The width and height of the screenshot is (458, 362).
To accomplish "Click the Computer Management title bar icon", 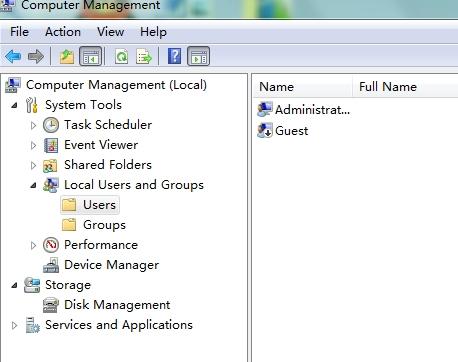I will click(x=7, y=5).
